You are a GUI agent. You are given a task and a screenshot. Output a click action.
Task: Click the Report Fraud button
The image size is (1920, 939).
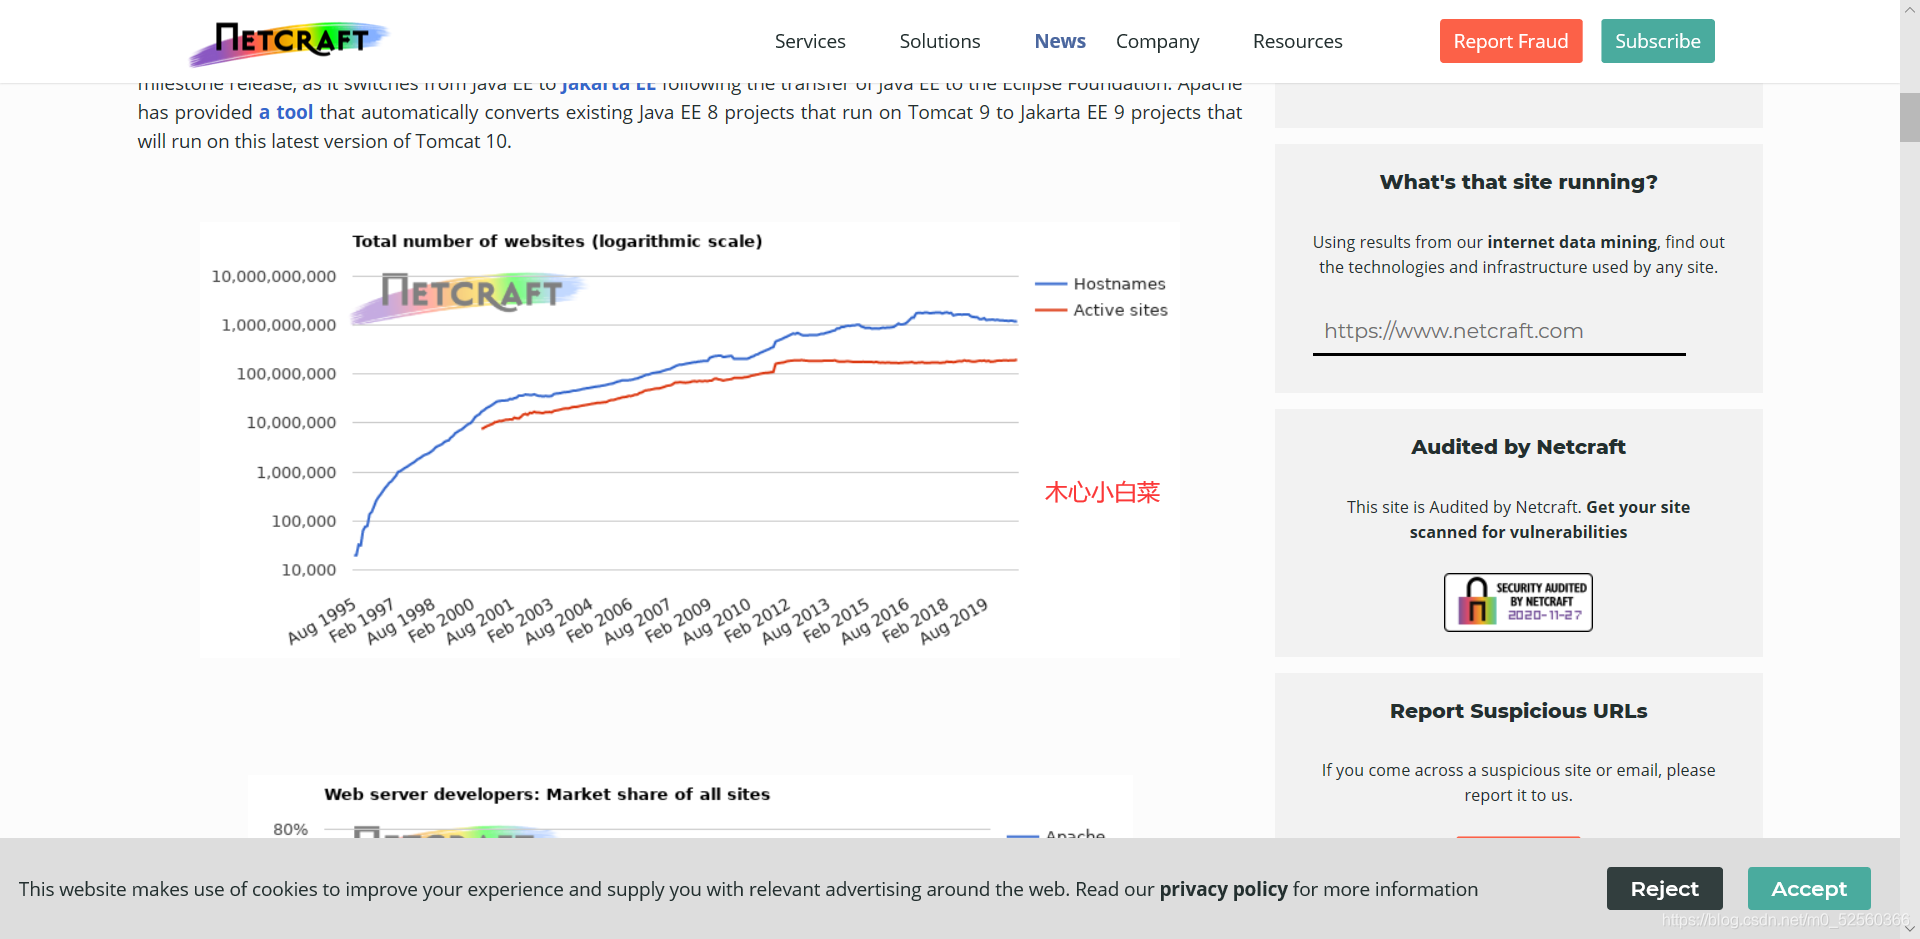tap(1510, 41)
